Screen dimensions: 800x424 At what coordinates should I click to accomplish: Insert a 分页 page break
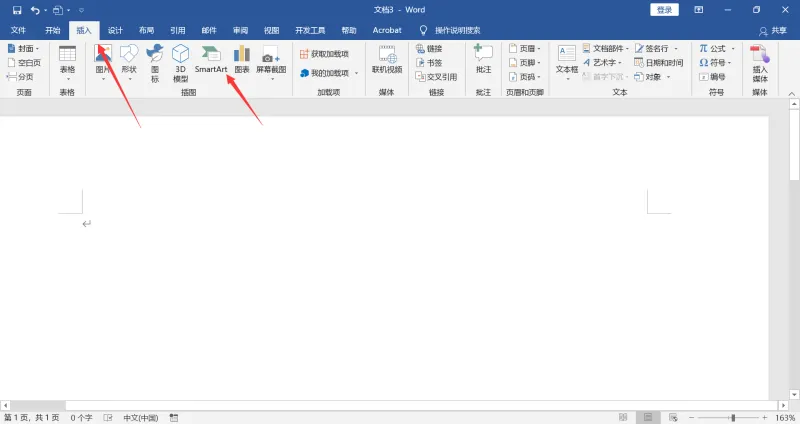click(20, 77)
